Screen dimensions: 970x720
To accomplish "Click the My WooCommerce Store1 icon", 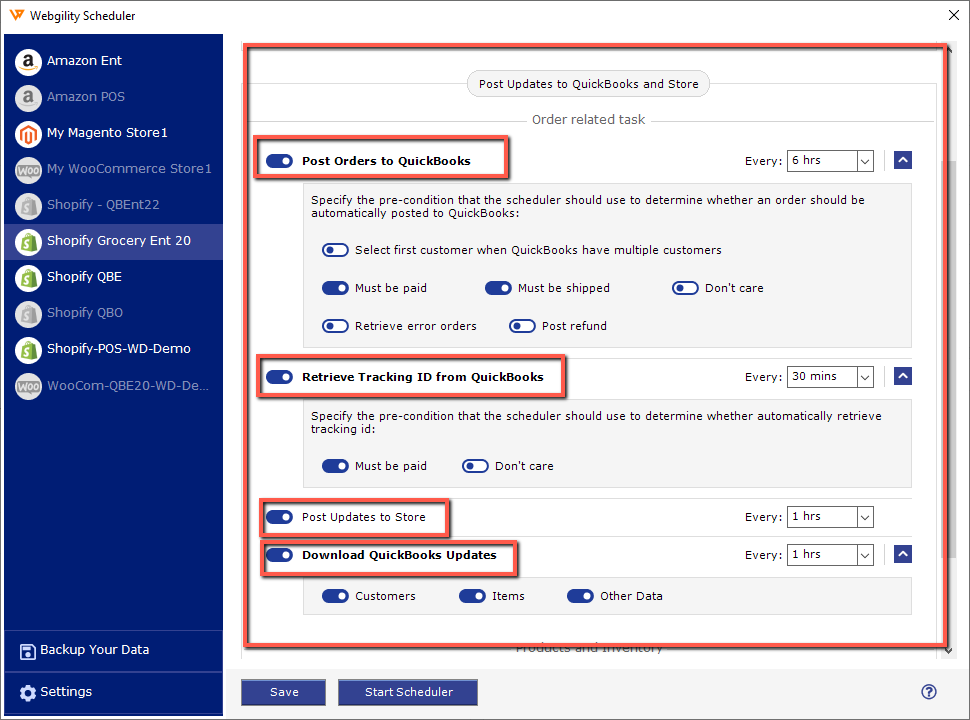I will [28, 169].
